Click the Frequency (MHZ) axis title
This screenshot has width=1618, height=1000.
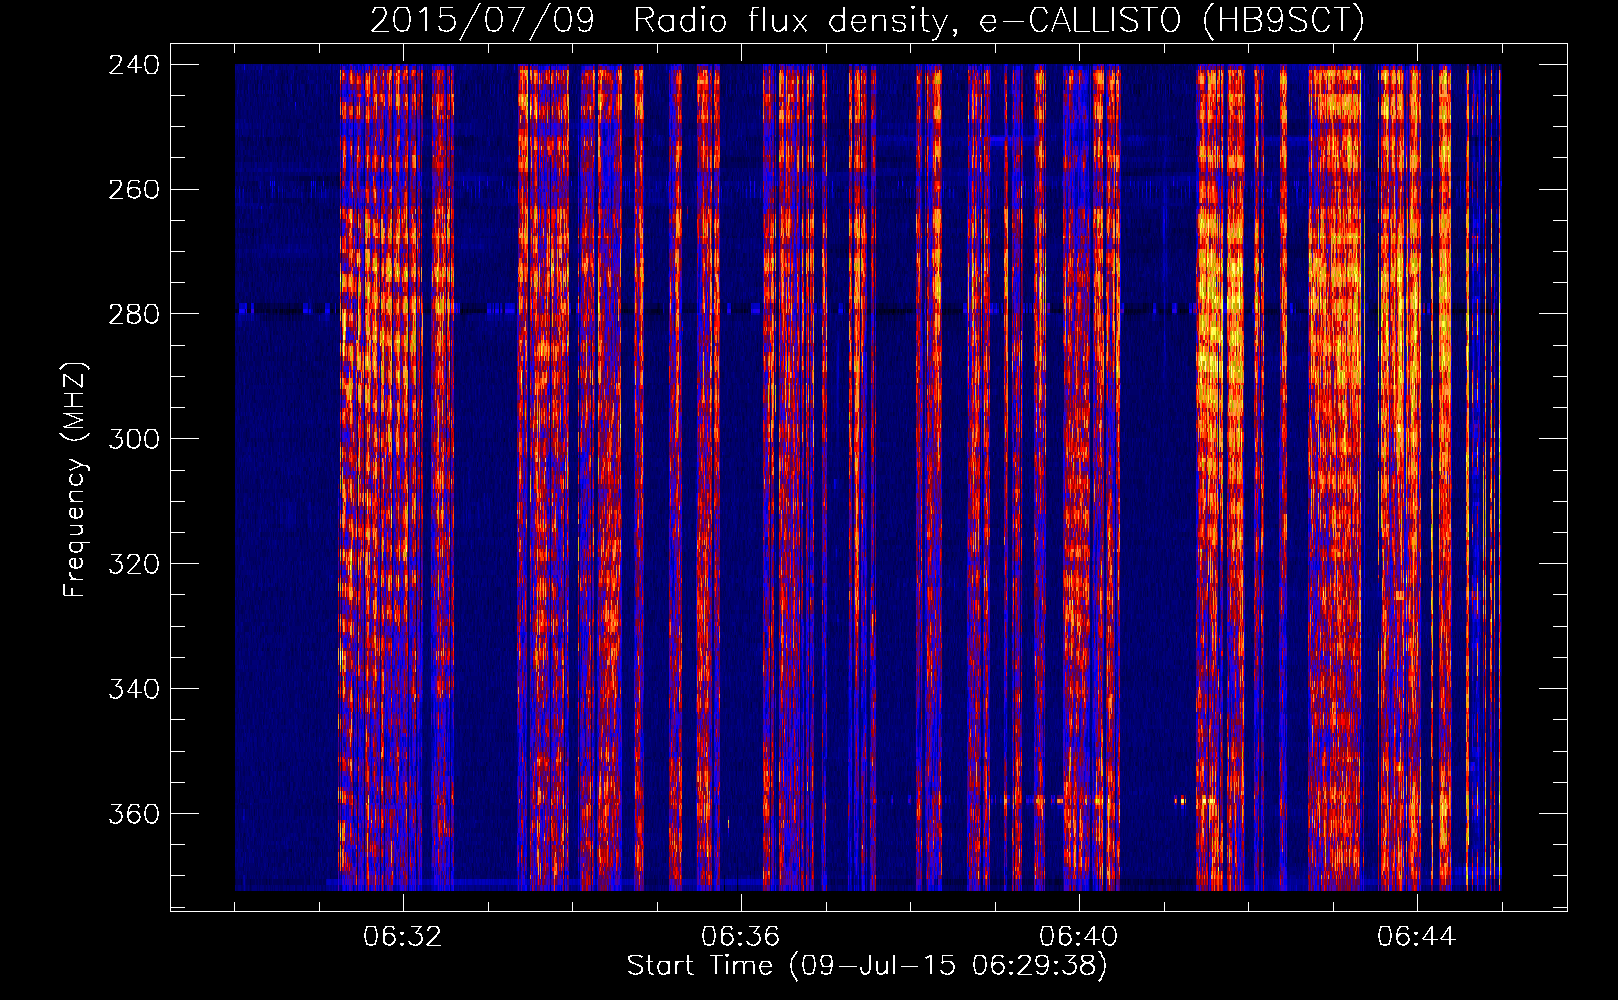(x=76, y=480)
